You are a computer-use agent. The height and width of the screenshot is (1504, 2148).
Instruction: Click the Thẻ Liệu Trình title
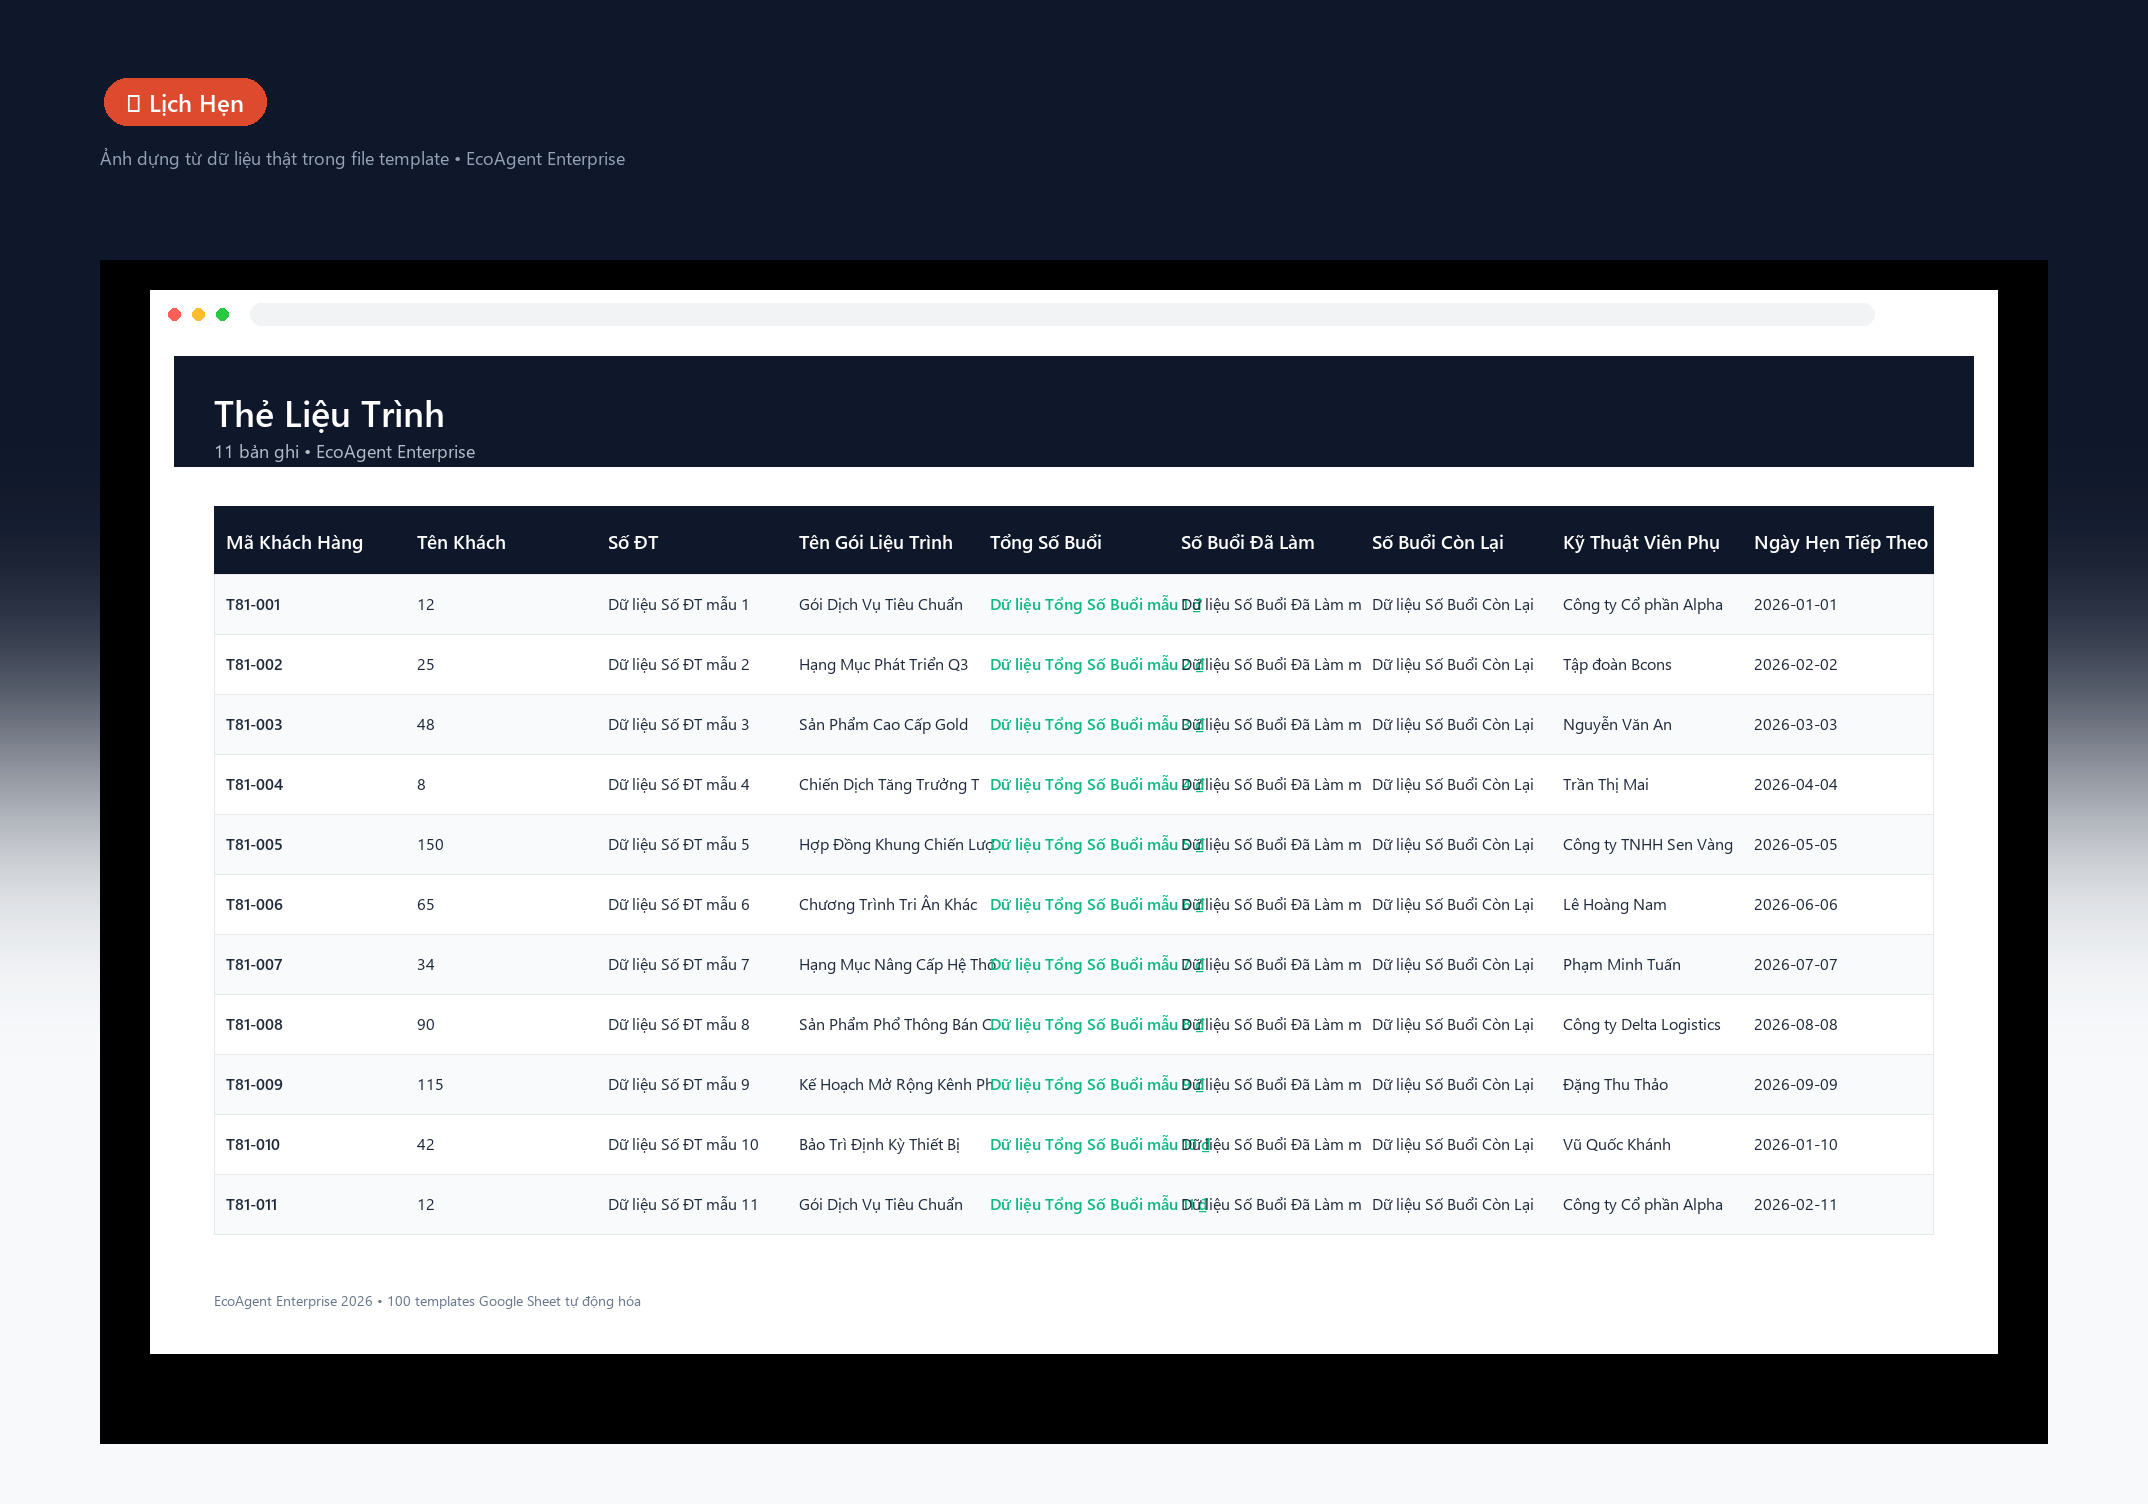pyautogui.click(x=329, y=414)
